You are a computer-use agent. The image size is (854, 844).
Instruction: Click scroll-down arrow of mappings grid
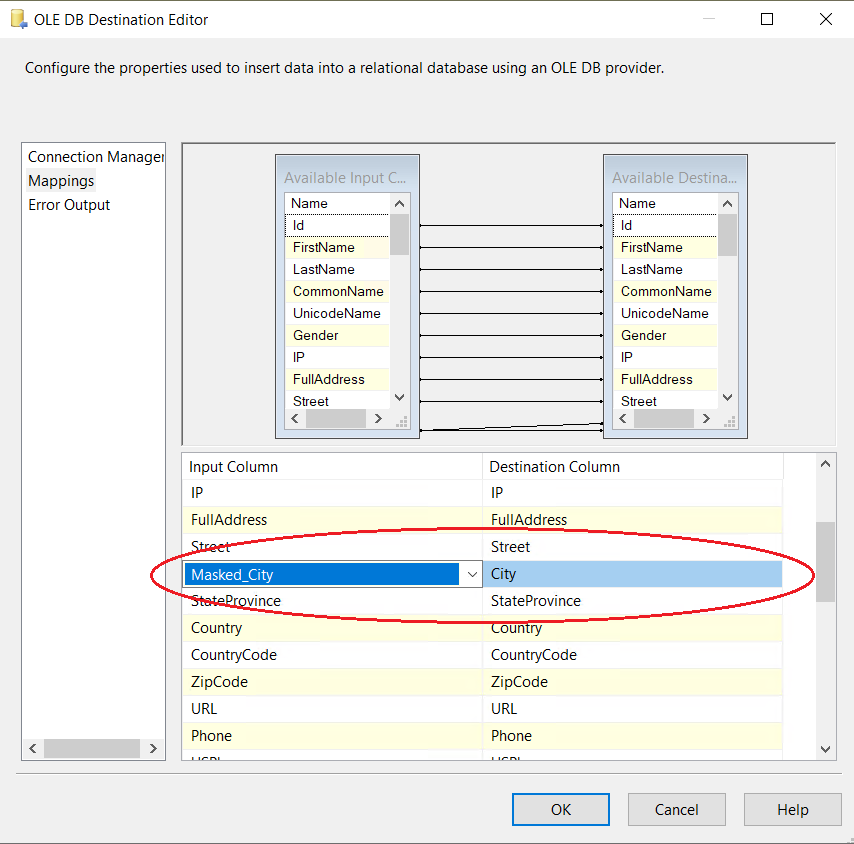point(825,749)
